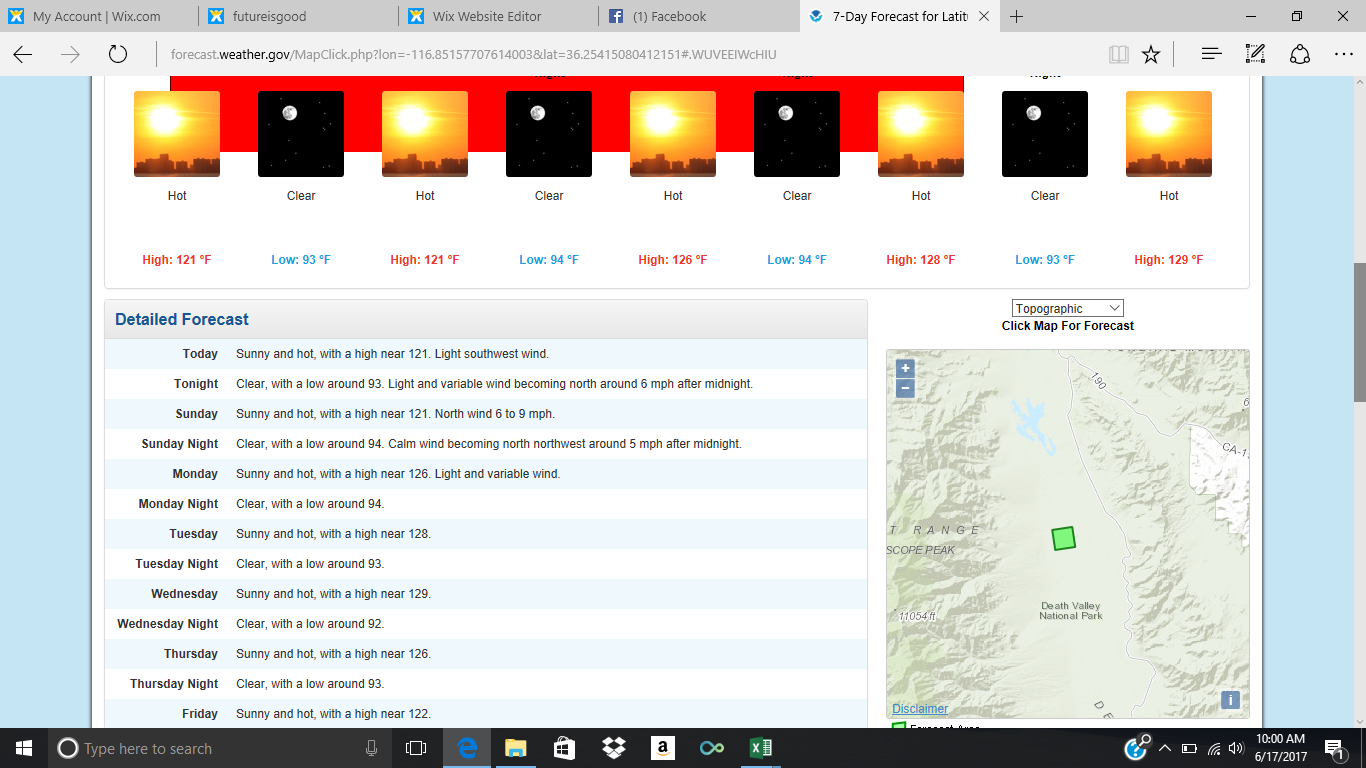
Task: Click the Cortana microphone icon
Action: [371, 748]
